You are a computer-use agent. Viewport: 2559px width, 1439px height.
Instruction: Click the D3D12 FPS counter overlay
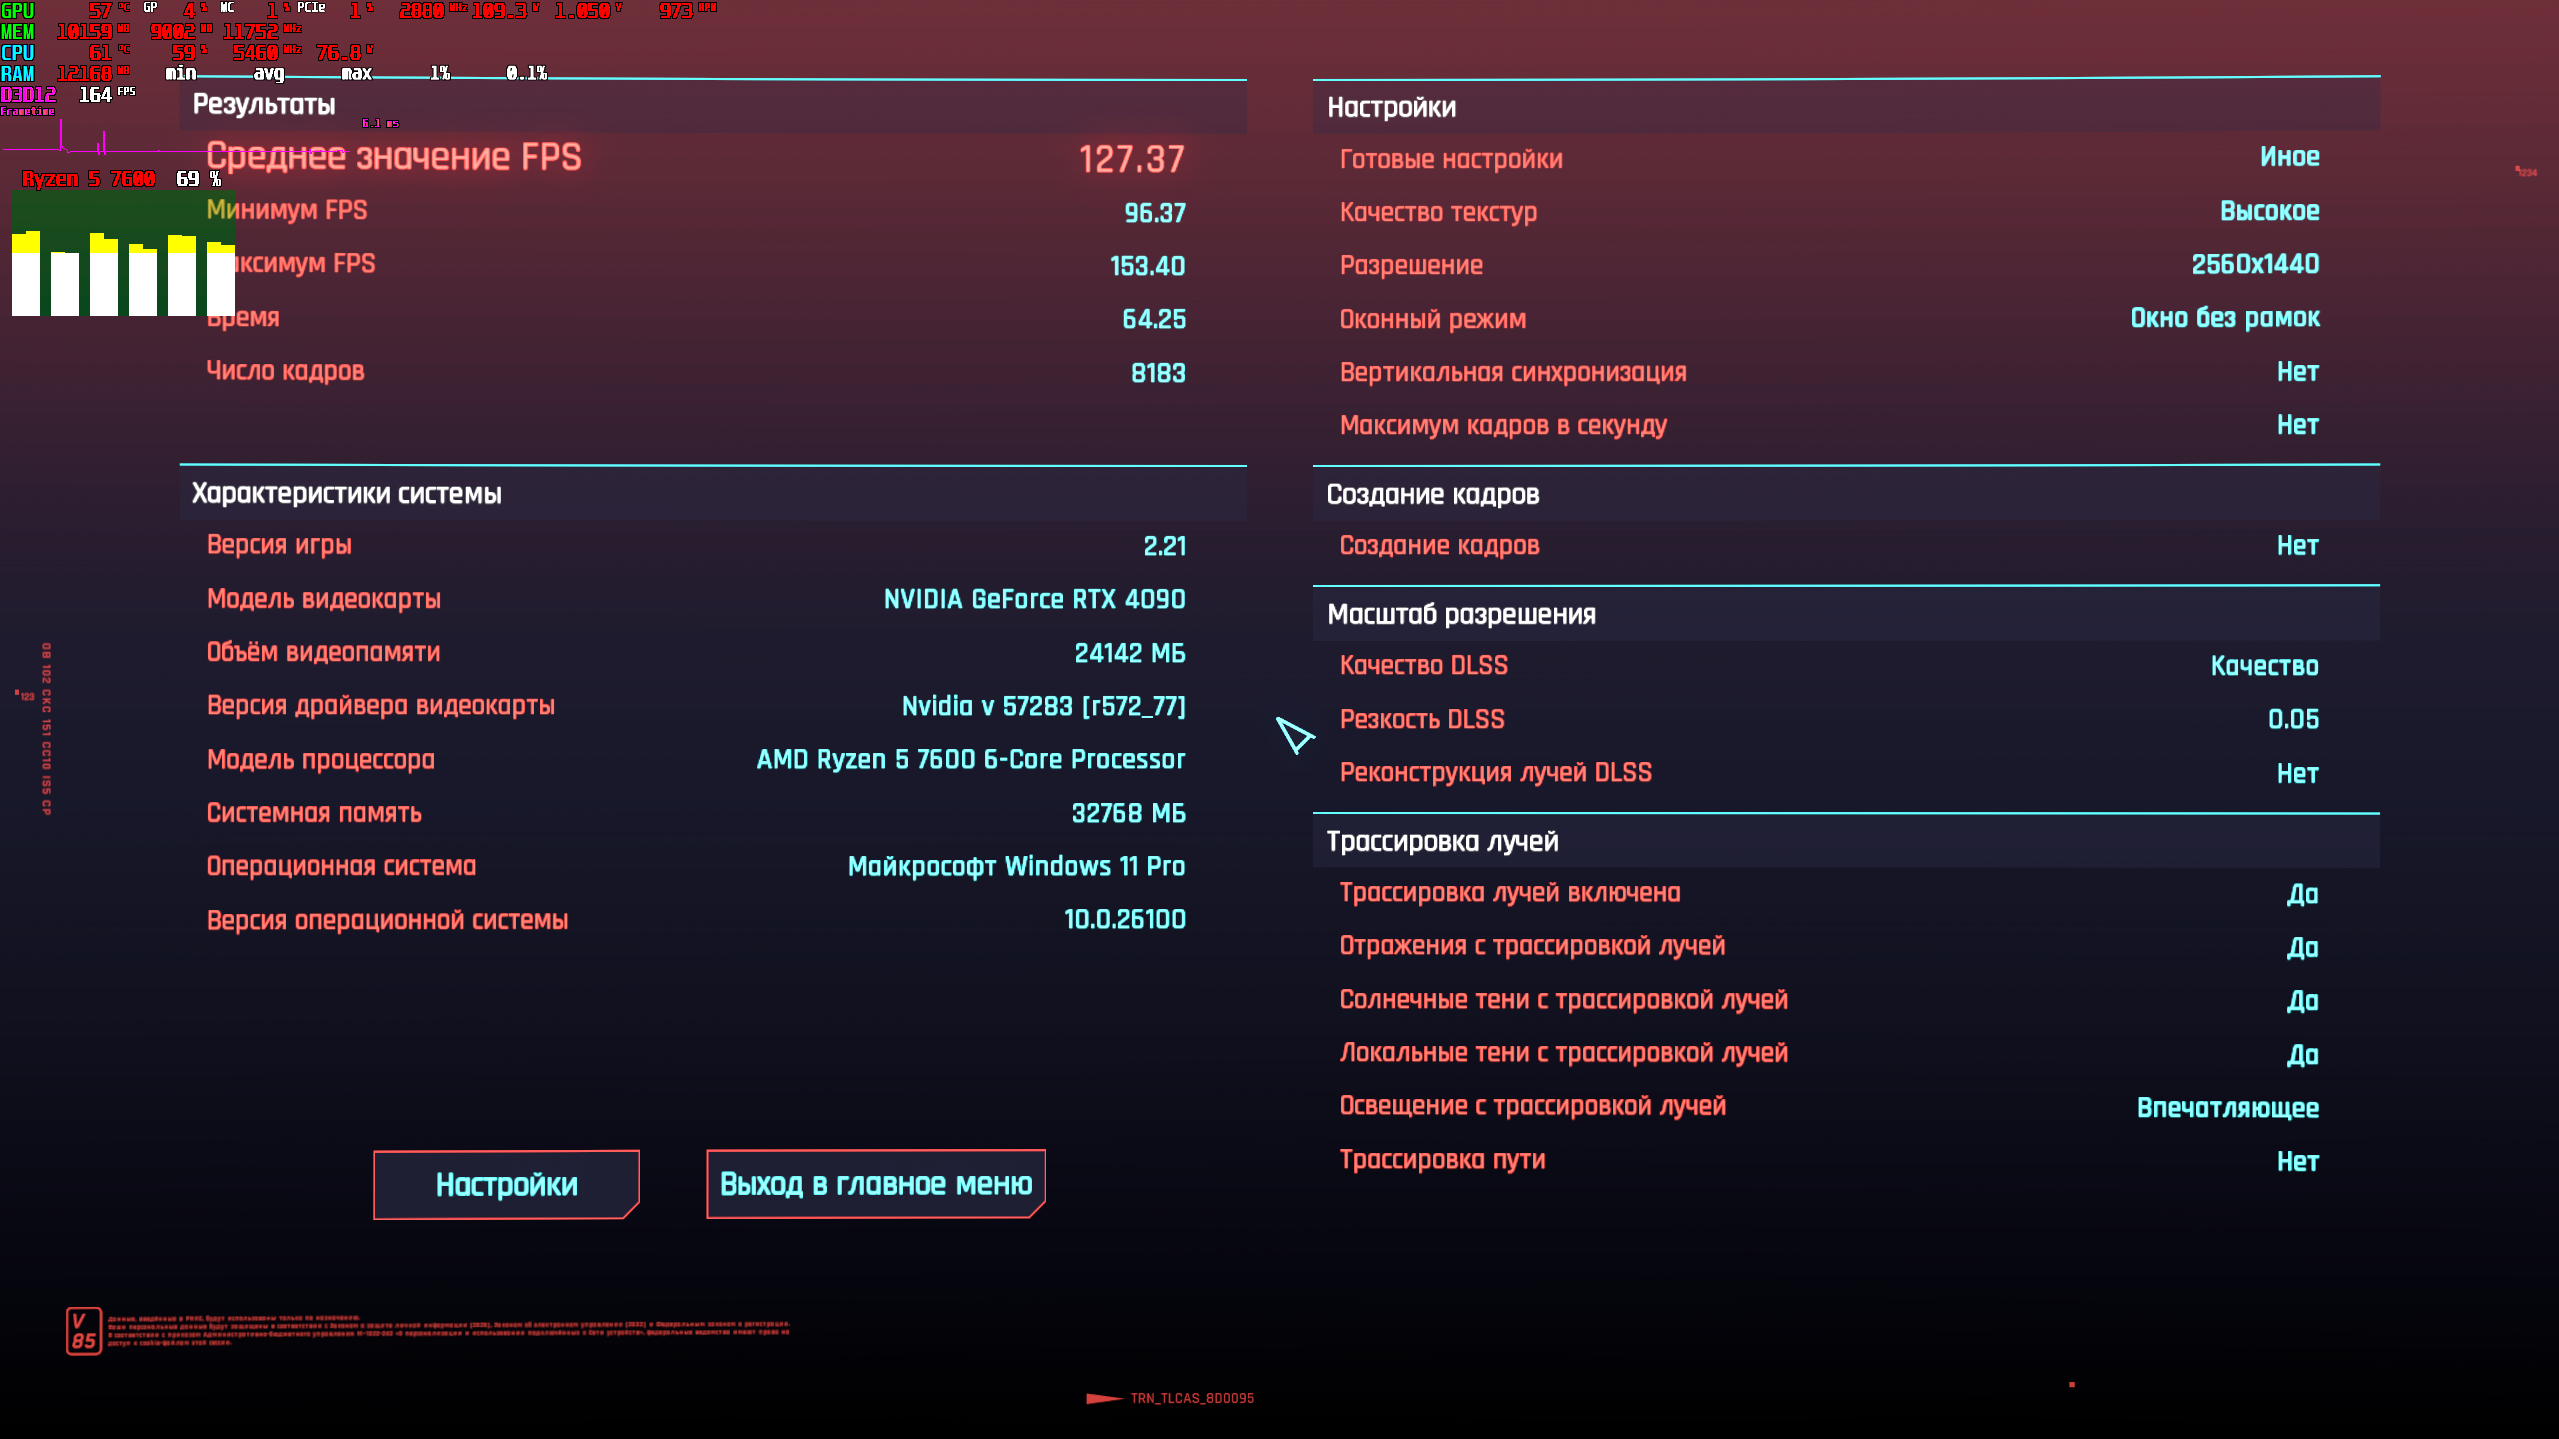click(x=68, y=95)
